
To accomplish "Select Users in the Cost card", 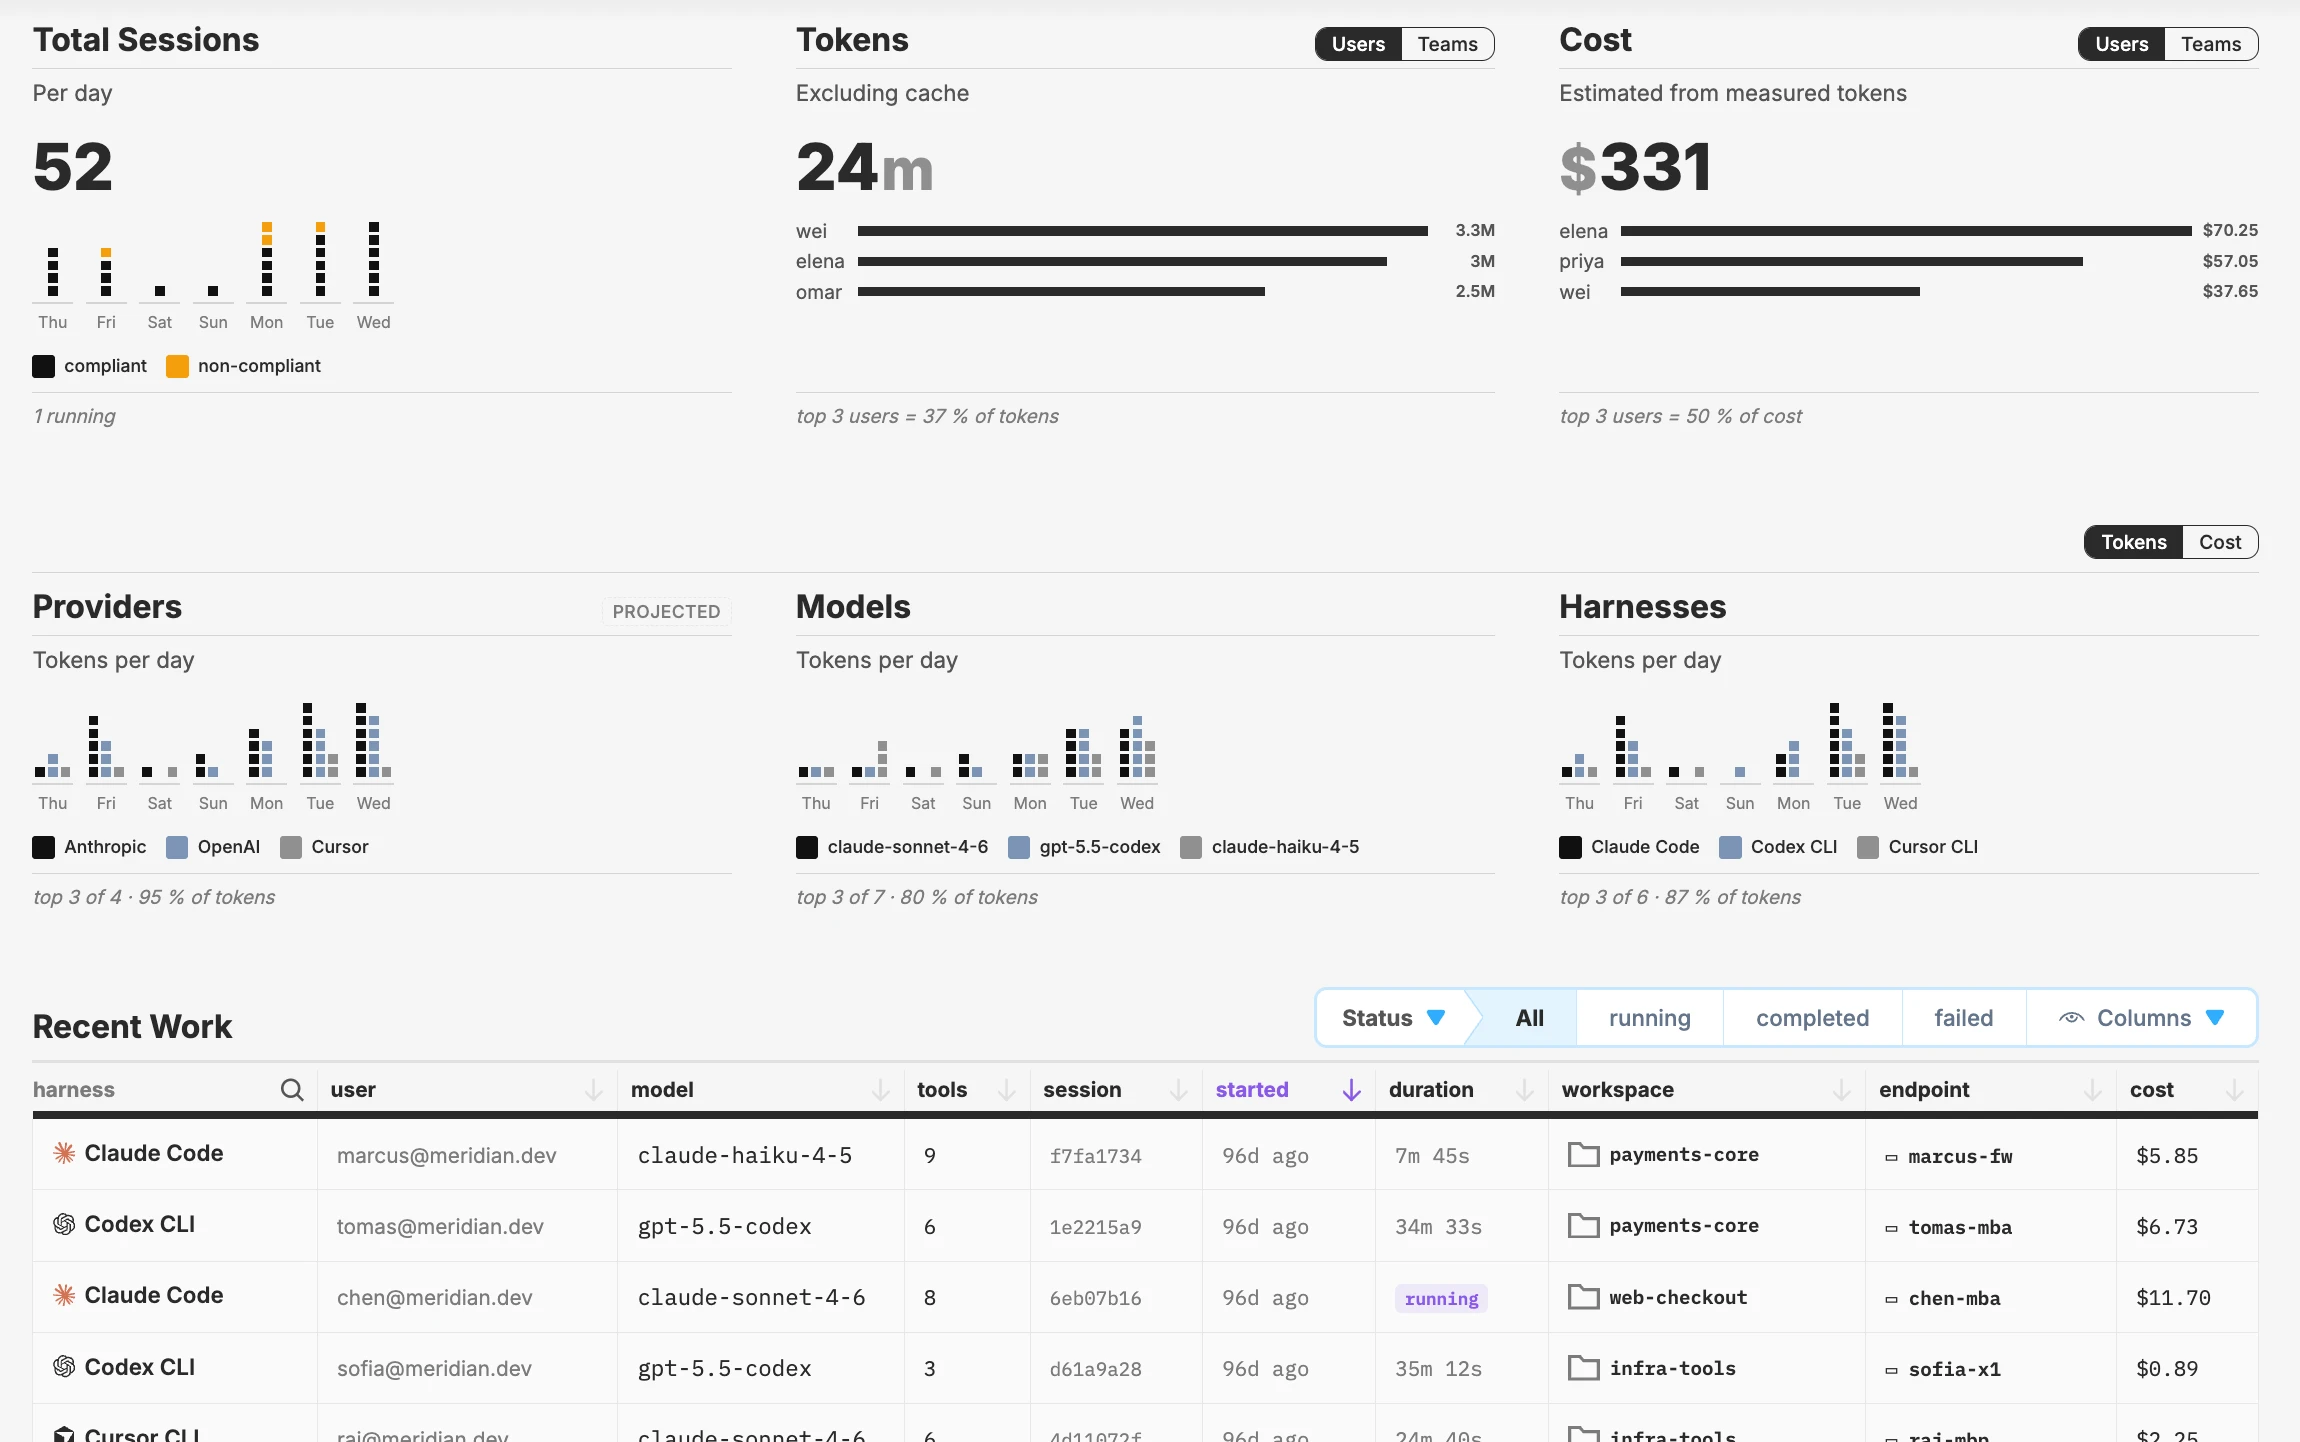I will [x=2121, y=44].
